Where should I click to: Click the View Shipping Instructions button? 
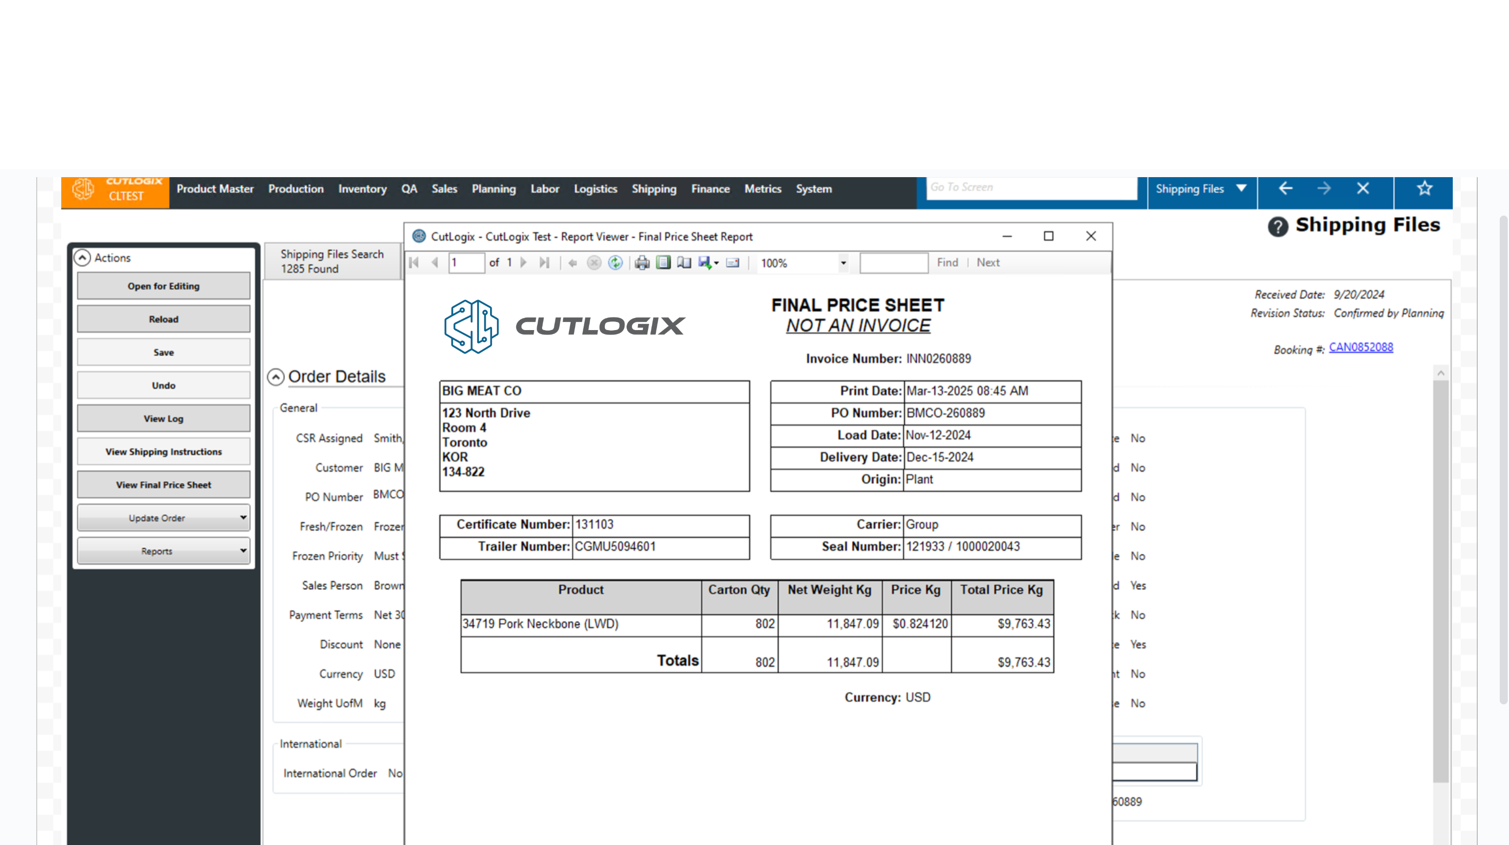[x=163, y=452]
